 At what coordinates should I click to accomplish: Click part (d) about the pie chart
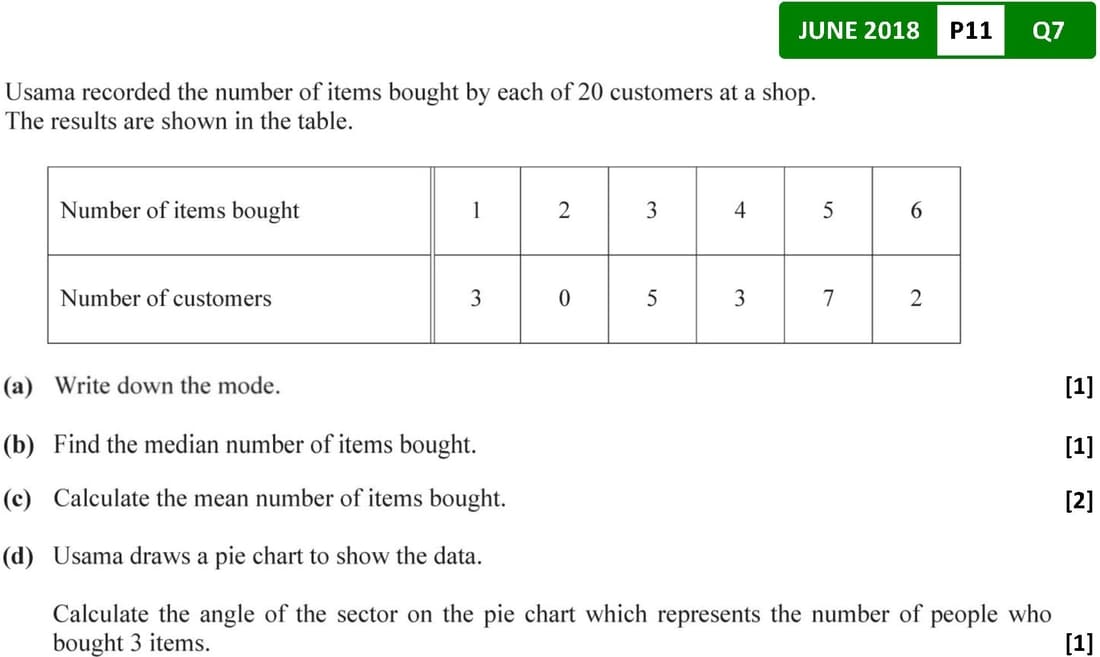tap(267, 556)
